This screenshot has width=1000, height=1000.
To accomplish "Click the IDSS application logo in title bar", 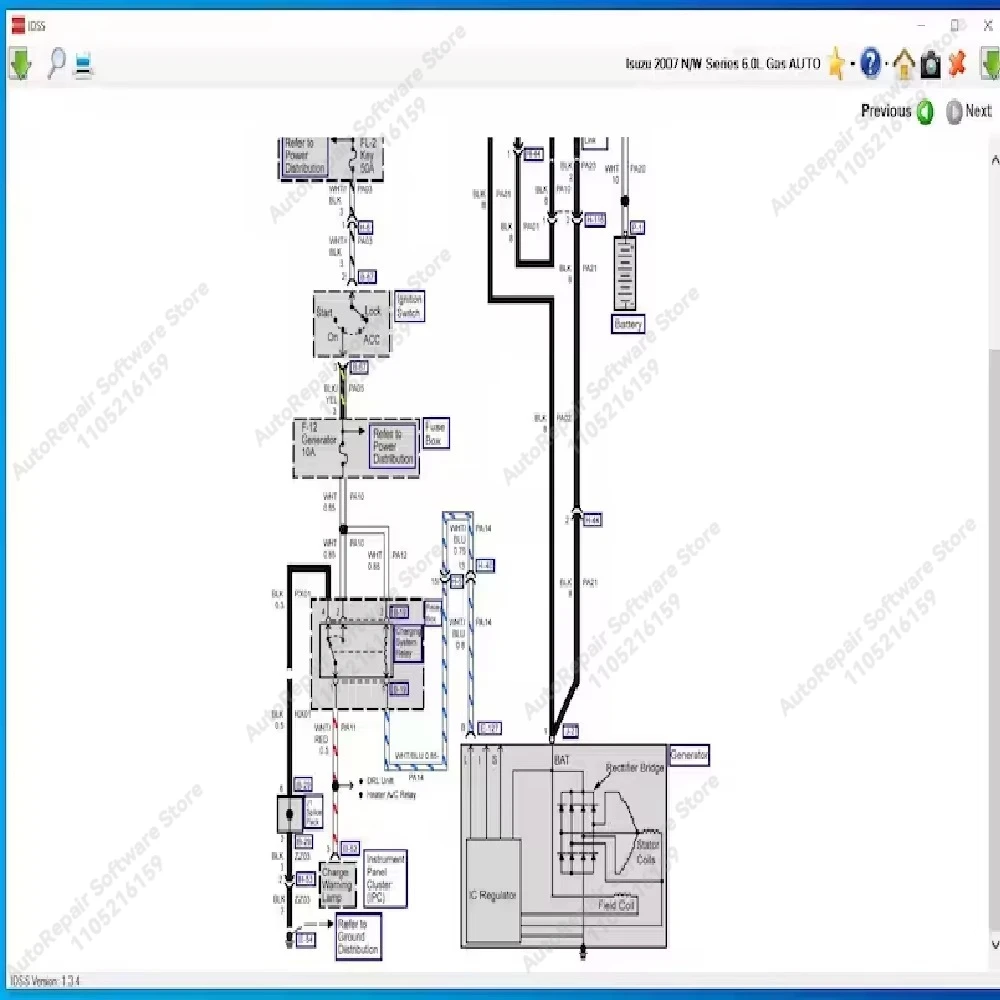I will [18, 26].
